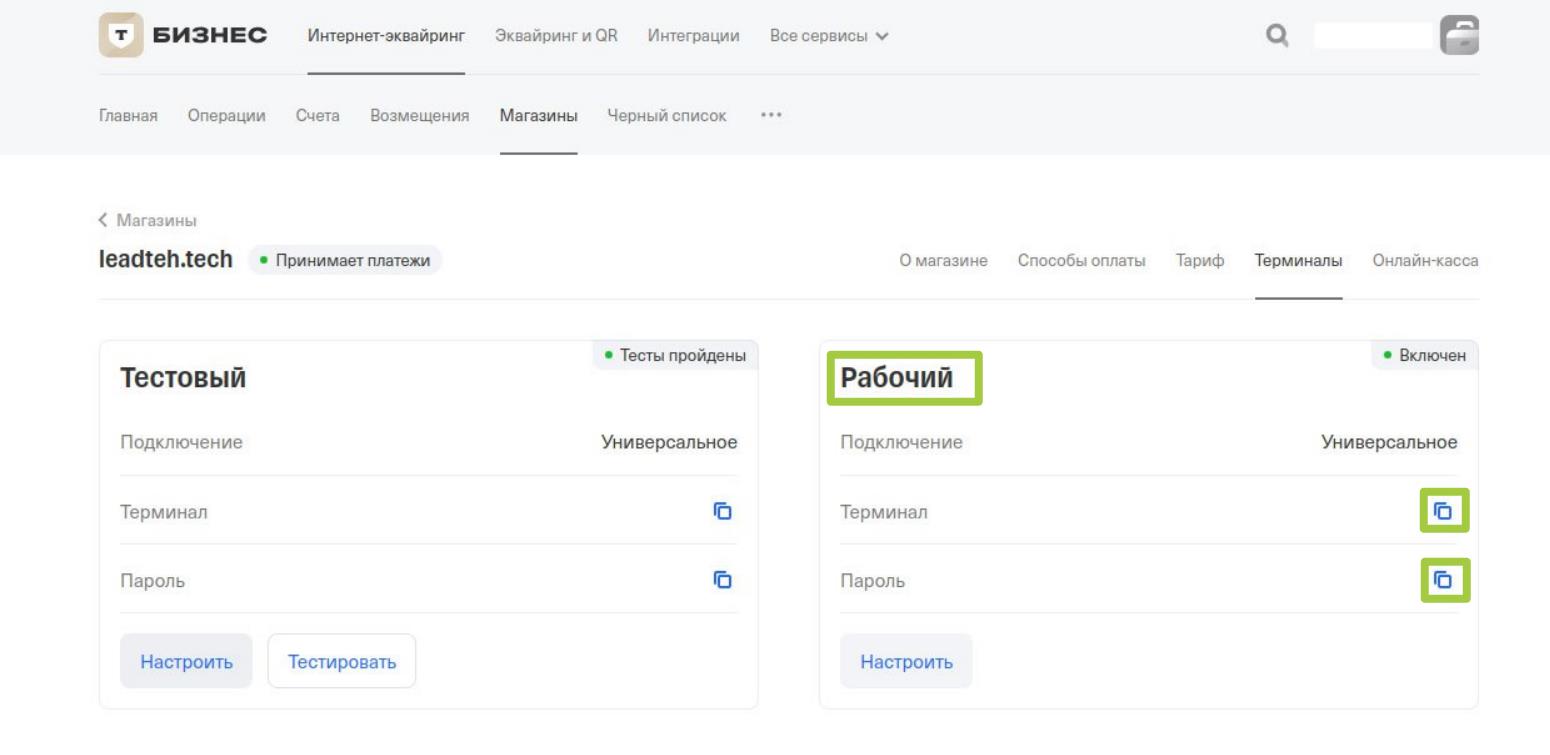Image resolution: width=1550 pixels, height=755 pixels.
Task: Copy the working terminal password
Action: [x=1442, y=579]
